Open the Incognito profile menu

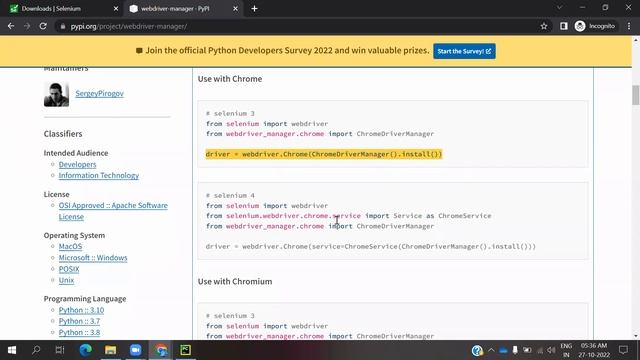[x=595, y=26]
